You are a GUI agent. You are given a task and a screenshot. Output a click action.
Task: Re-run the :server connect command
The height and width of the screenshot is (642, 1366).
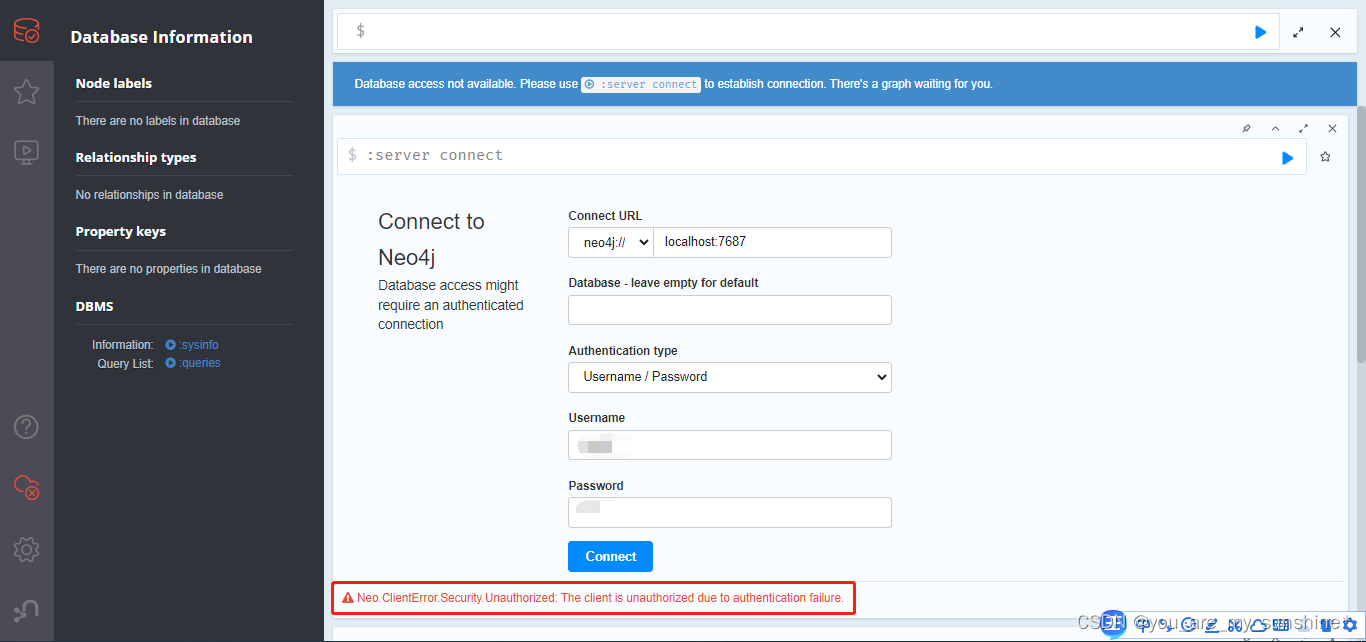point(1287,157)
